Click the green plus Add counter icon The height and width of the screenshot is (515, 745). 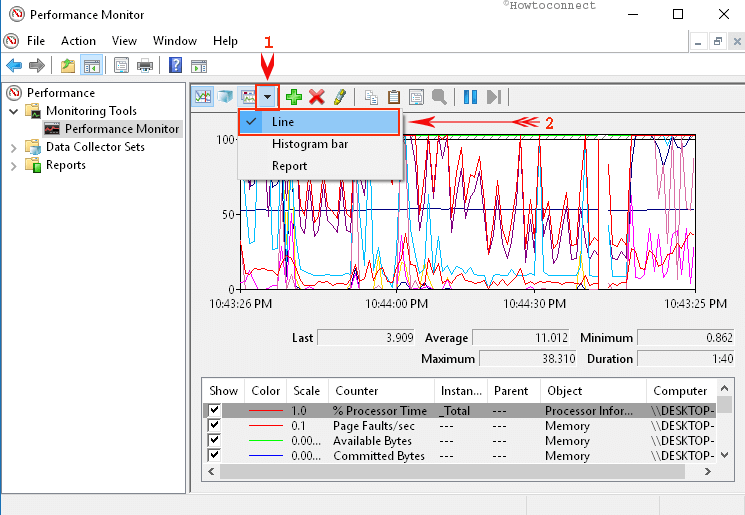[x=294, y=97]
